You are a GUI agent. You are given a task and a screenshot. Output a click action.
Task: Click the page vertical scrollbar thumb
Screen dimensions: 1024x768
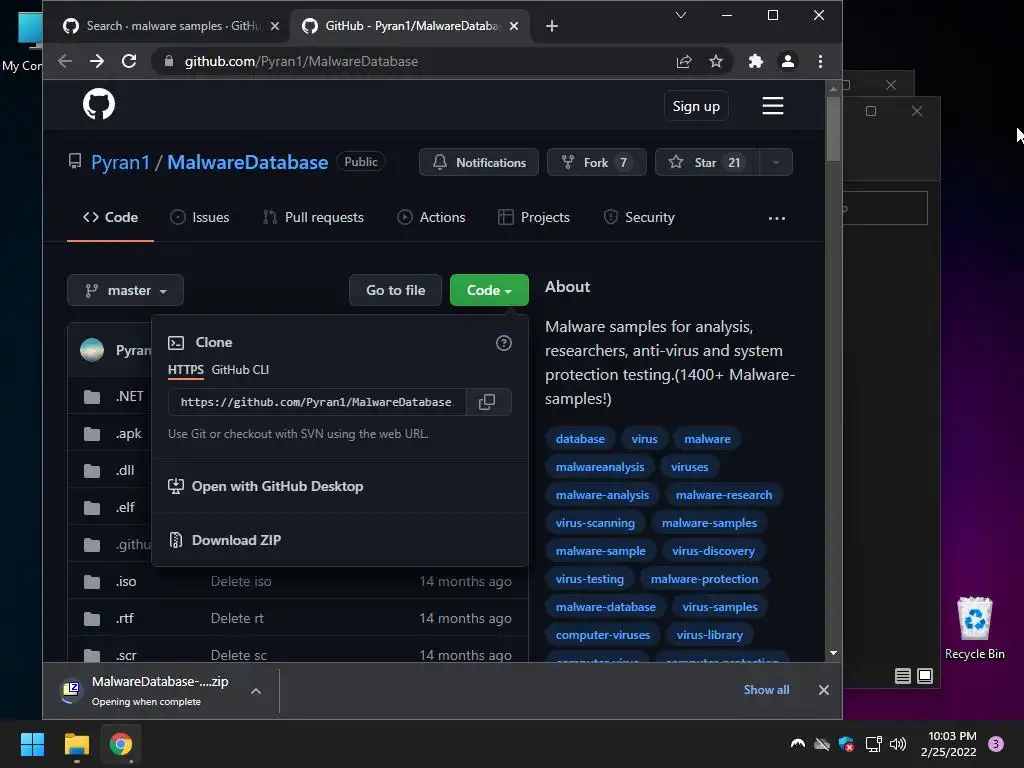point(833,128)
